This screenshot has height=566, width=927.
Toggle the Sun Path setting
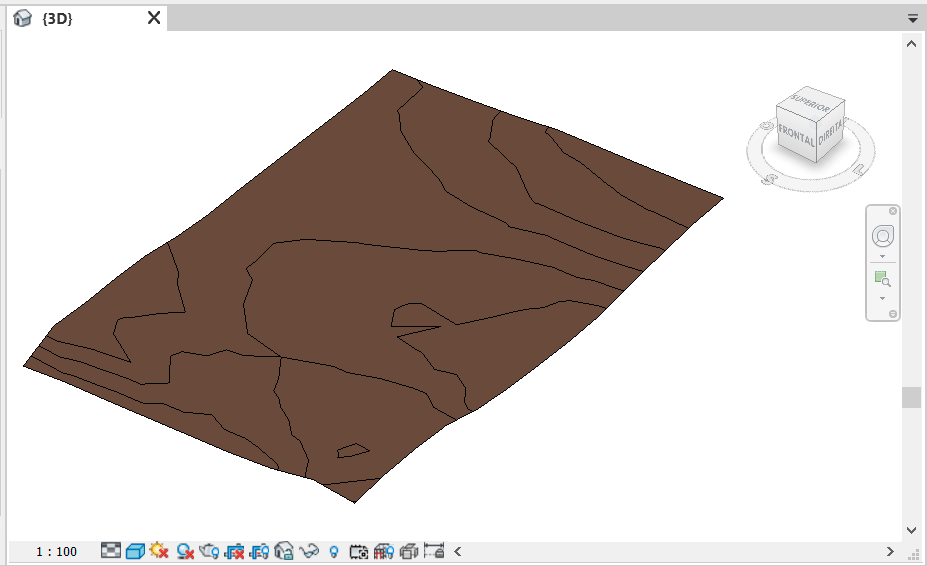click(159, 551)
